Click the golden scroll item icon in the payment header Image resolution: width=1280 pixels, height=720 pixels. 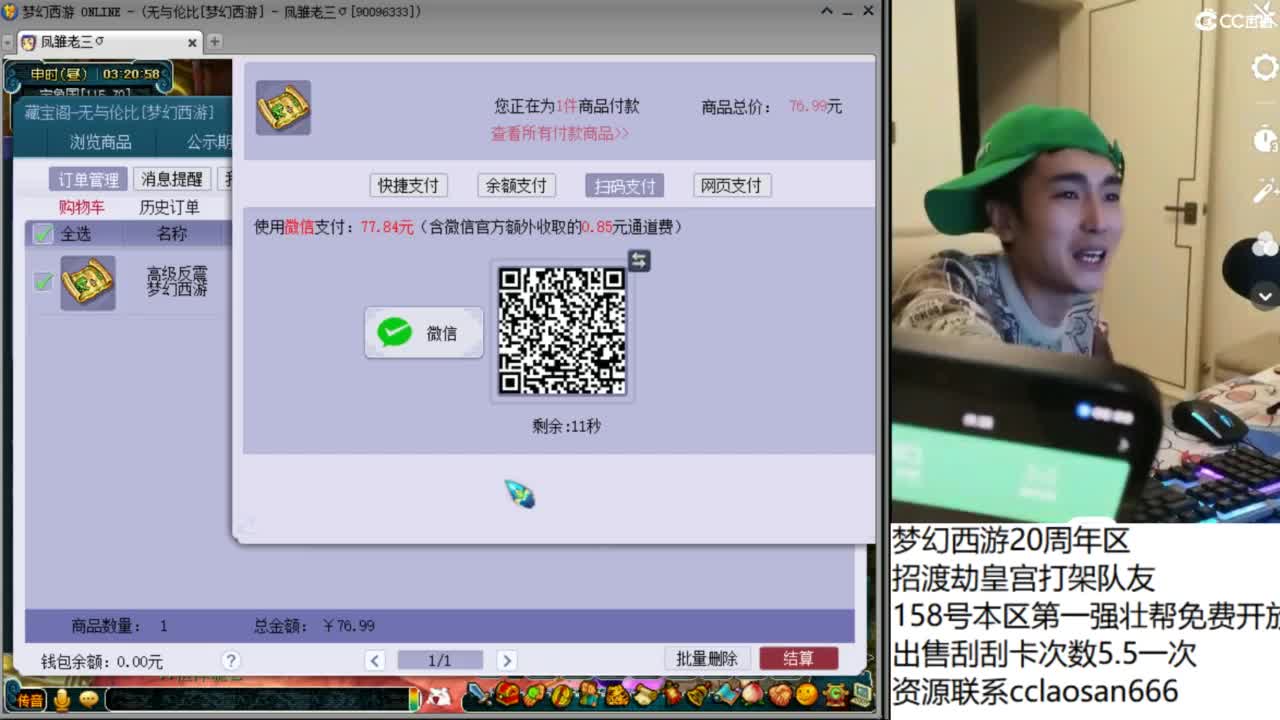tap(283, 108)
